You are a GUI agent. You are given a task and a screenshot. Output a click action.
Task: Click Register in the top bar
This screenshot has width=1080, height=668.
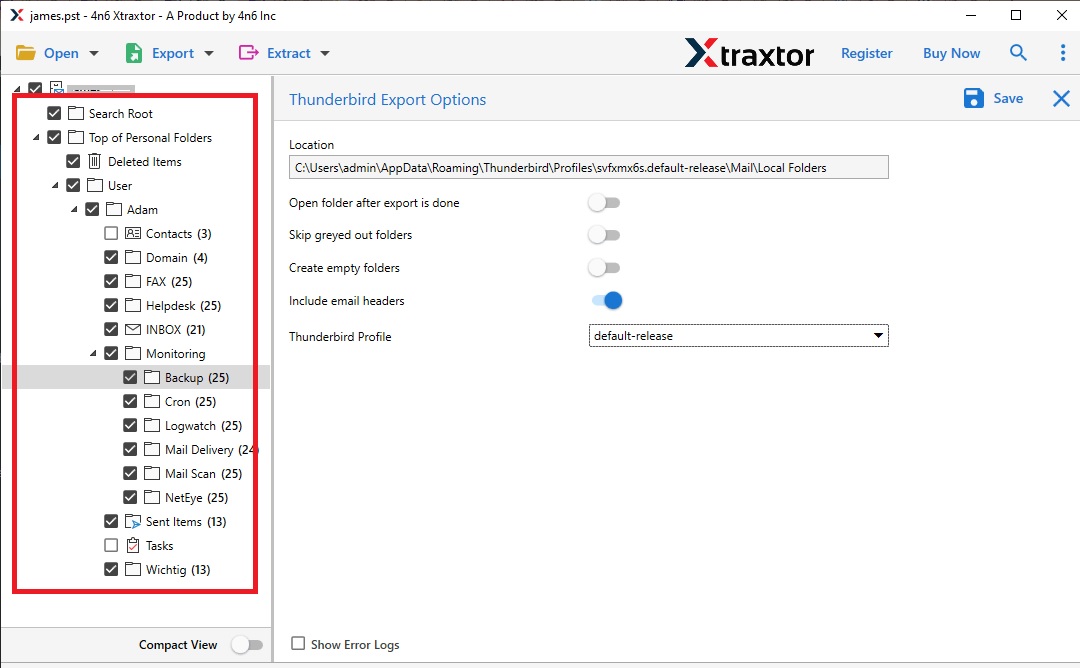point(866,53)
